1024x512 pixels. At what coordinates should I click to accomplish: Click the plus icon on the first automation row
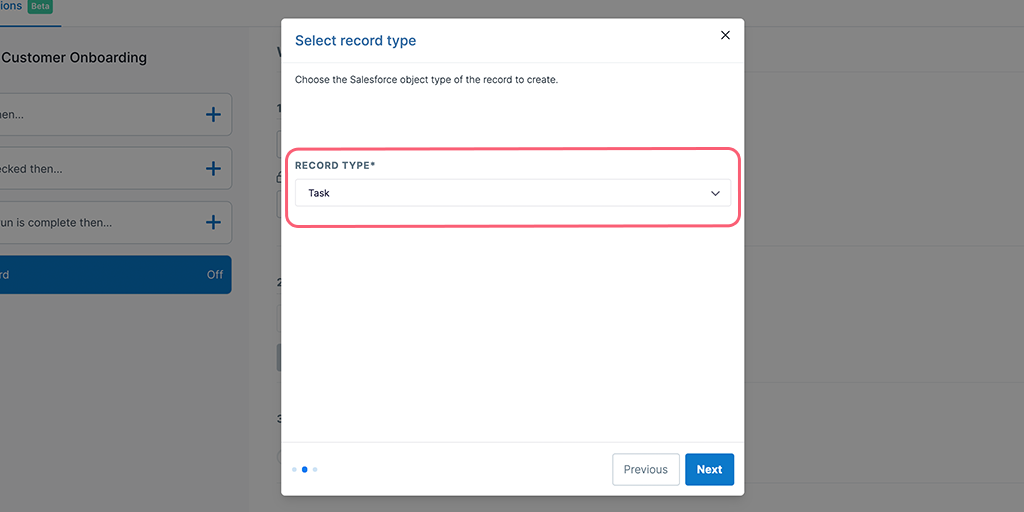tap(214, 115)
